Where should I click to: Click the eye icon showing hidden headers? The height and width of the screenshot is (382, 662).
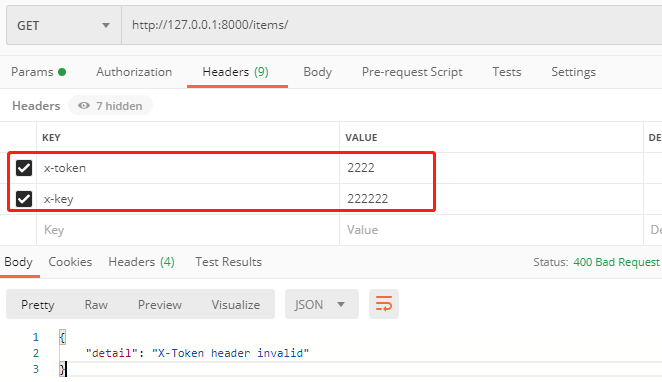[x=84, y=106]
